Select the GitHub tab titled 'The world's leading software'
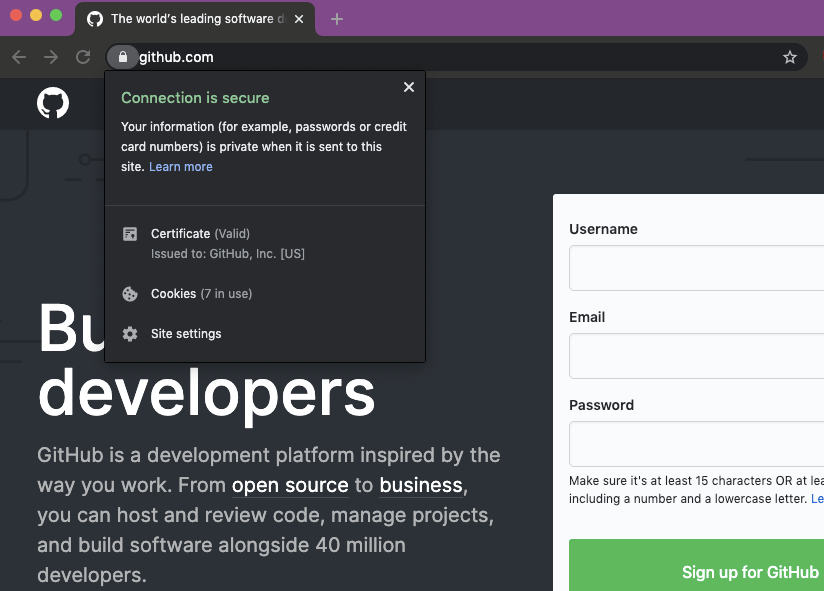Viewport: 824px width, 591px height. coord(195,19)
